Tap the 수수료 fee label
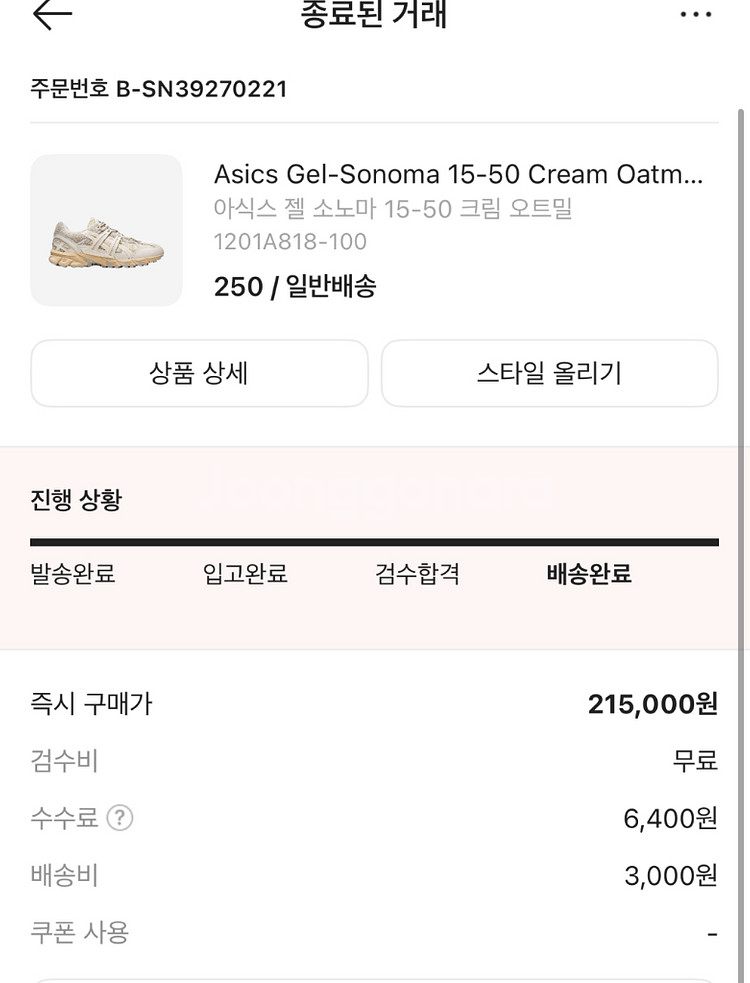Screen dimensions: 750x983 pos(65,818)
